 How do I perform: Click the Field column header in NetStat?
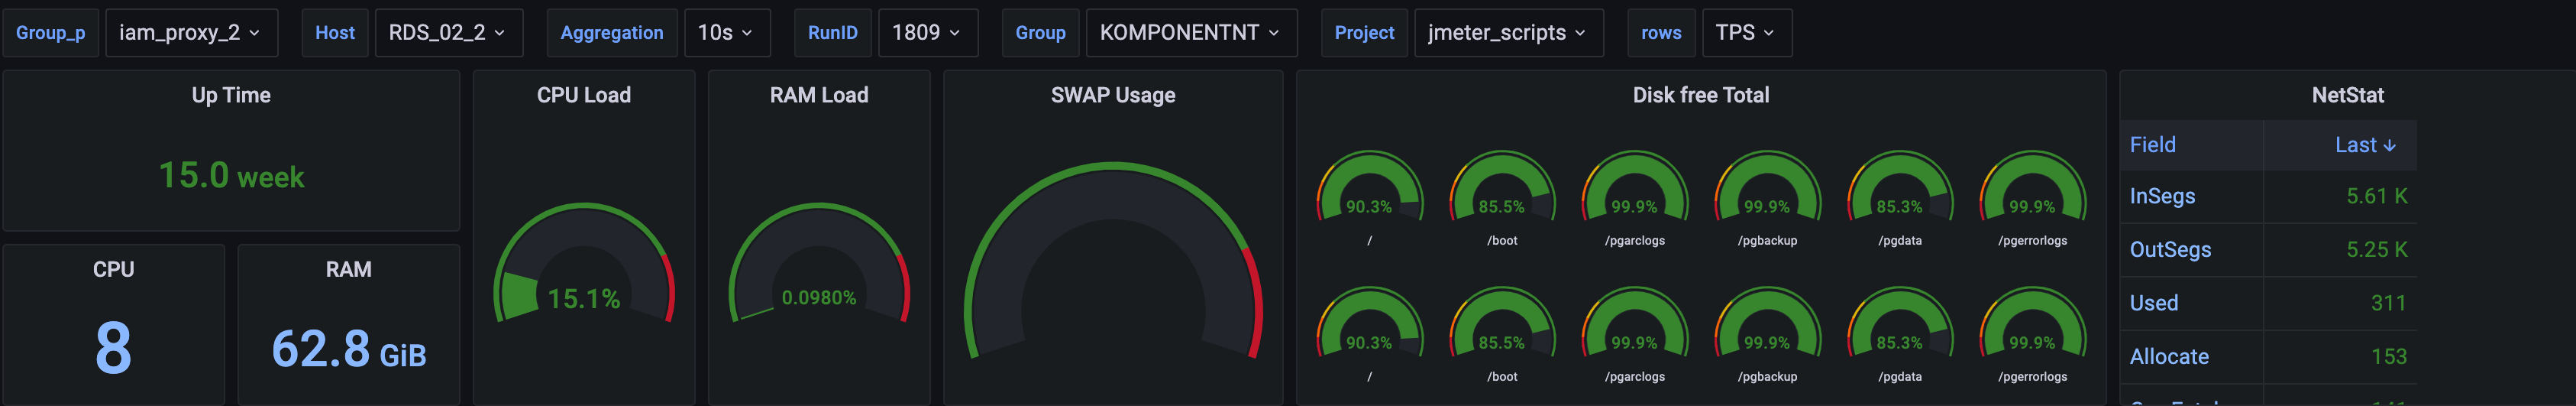[x=2192, y=145]
